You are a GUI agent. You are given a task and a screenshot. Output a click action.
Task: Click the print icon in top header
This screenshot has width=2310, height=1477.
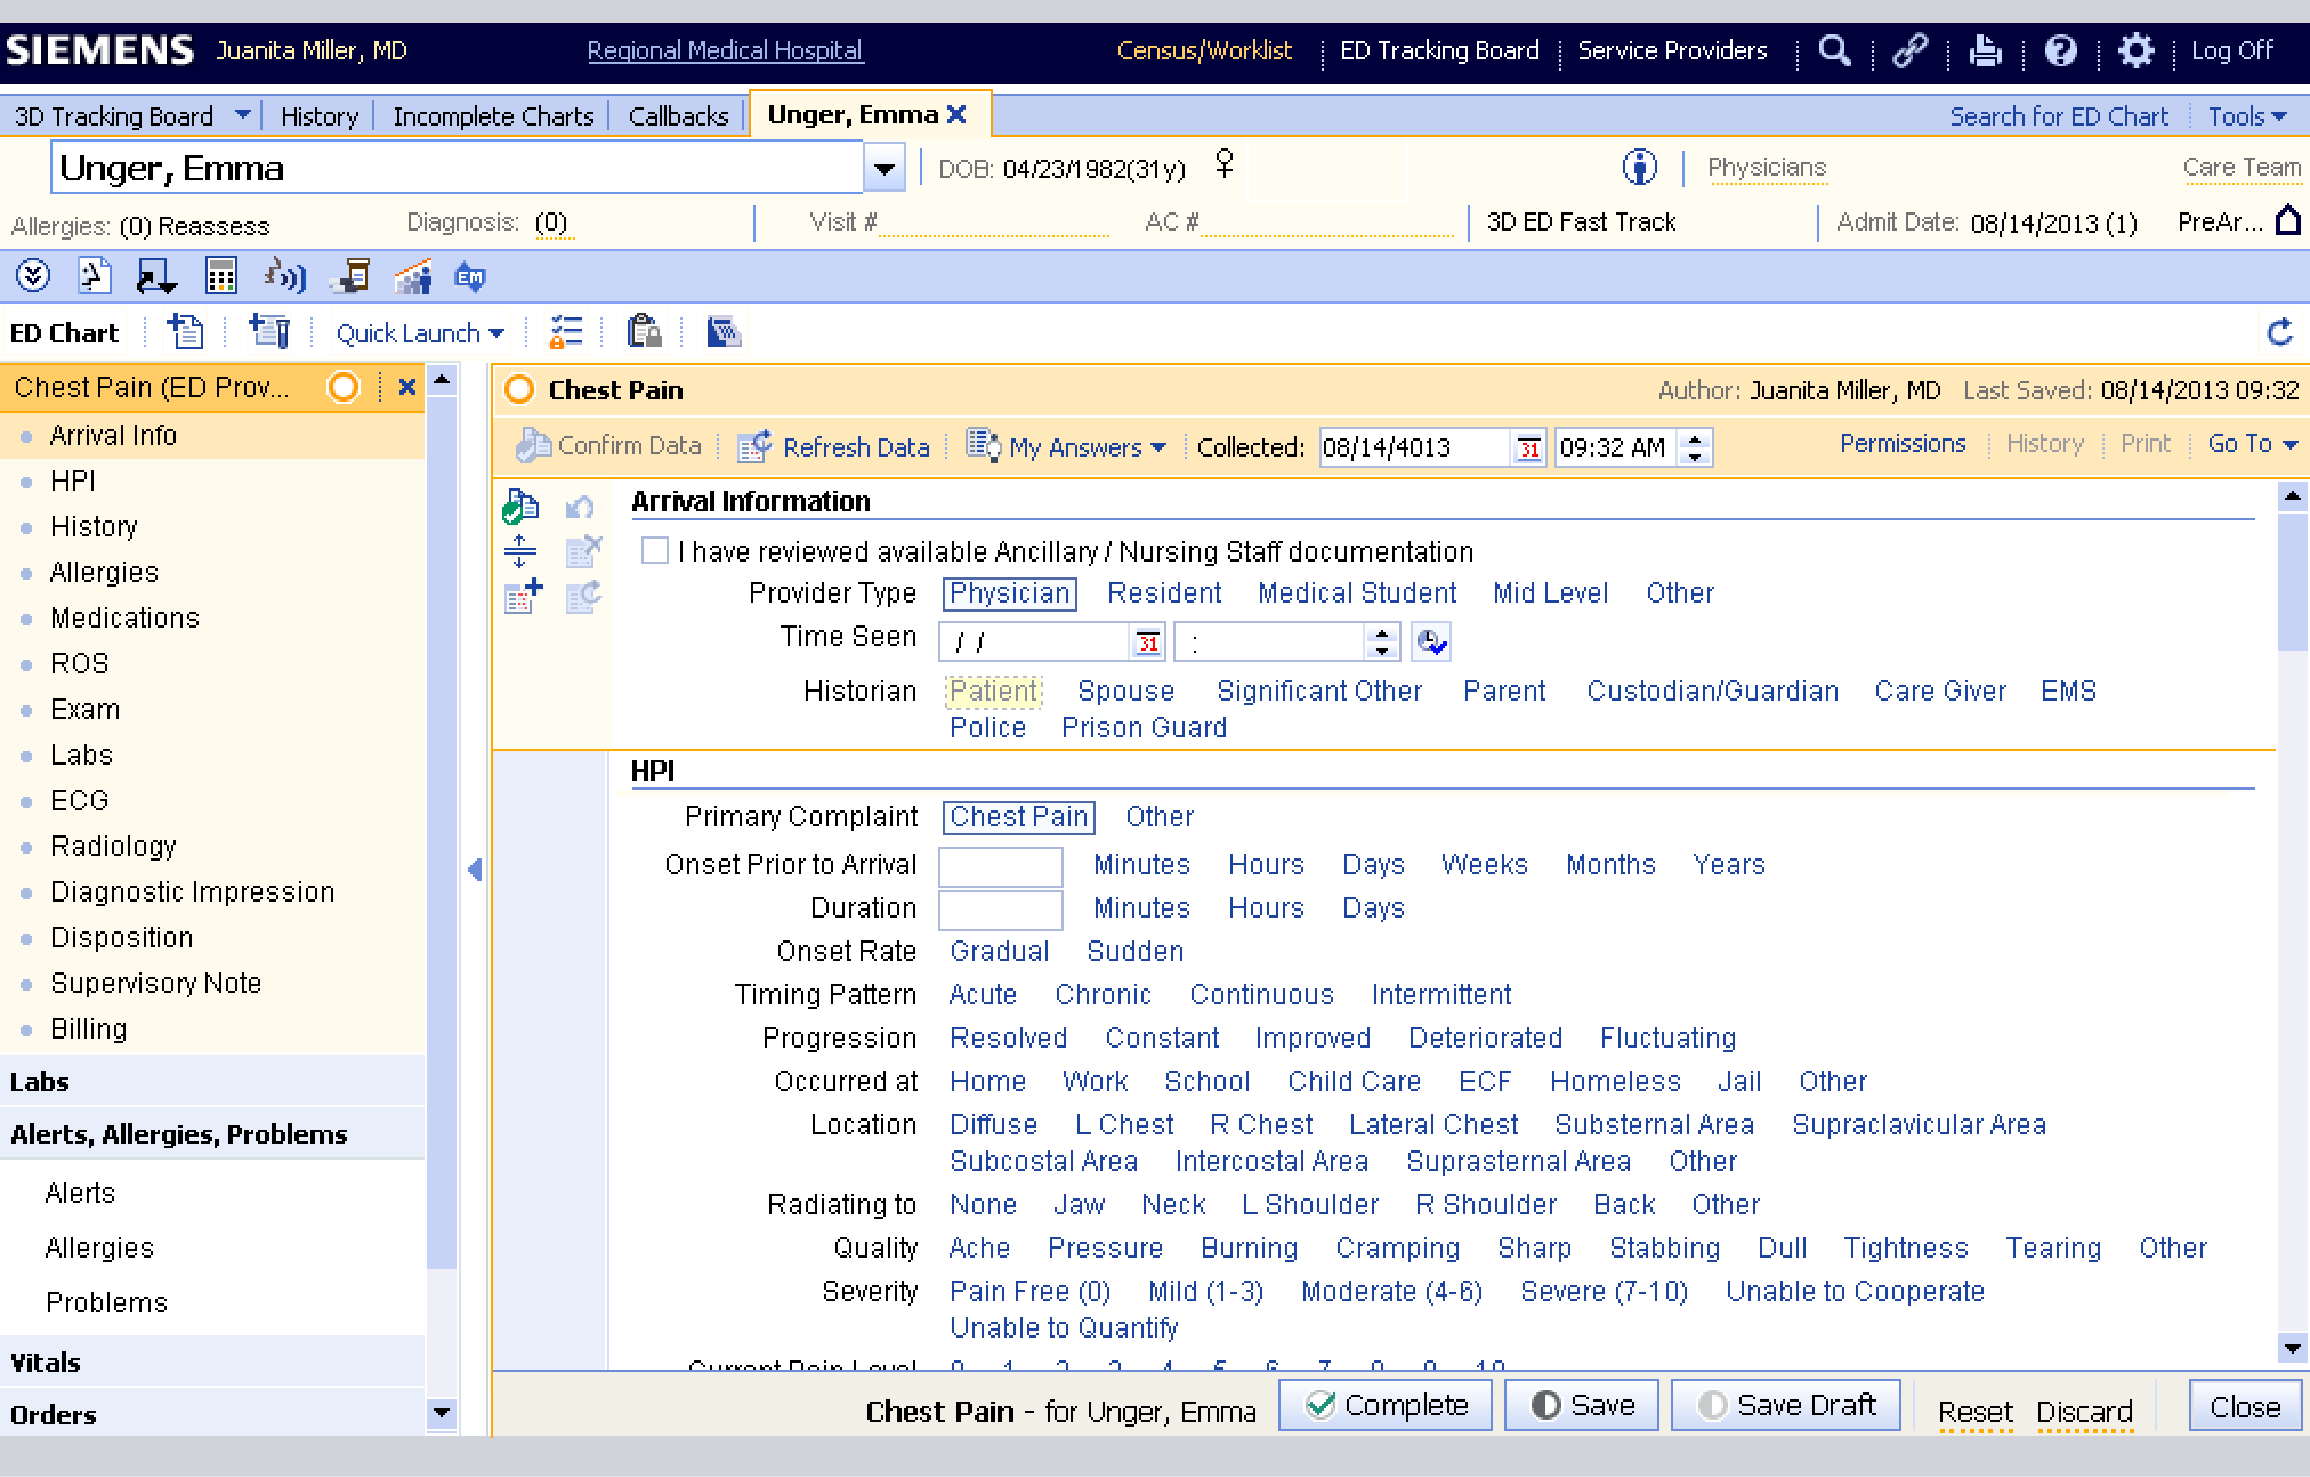point(1984,50)
